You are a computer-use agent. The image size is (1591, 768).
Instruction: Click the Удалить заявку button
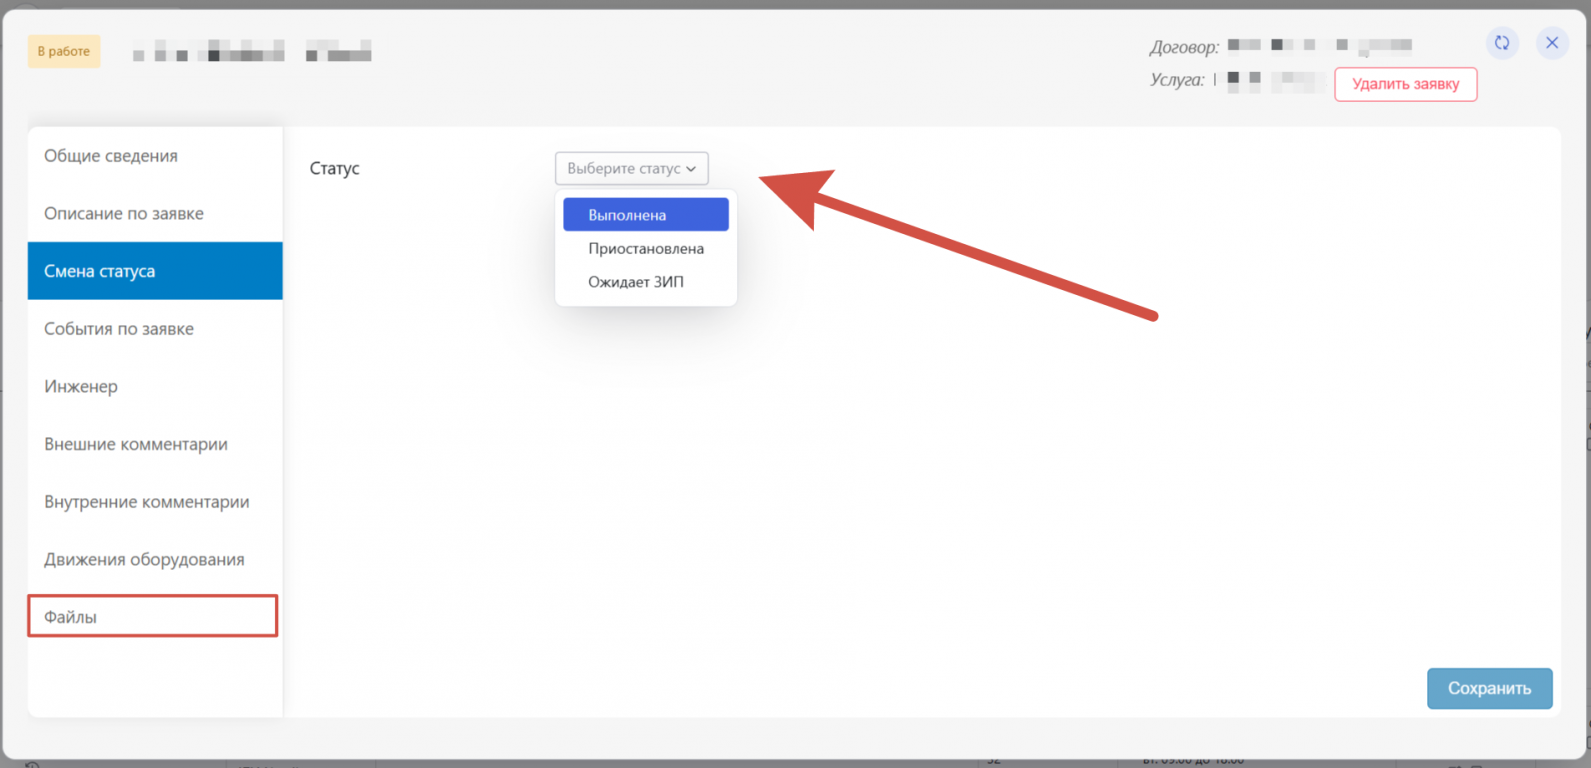click(1405, 84)
